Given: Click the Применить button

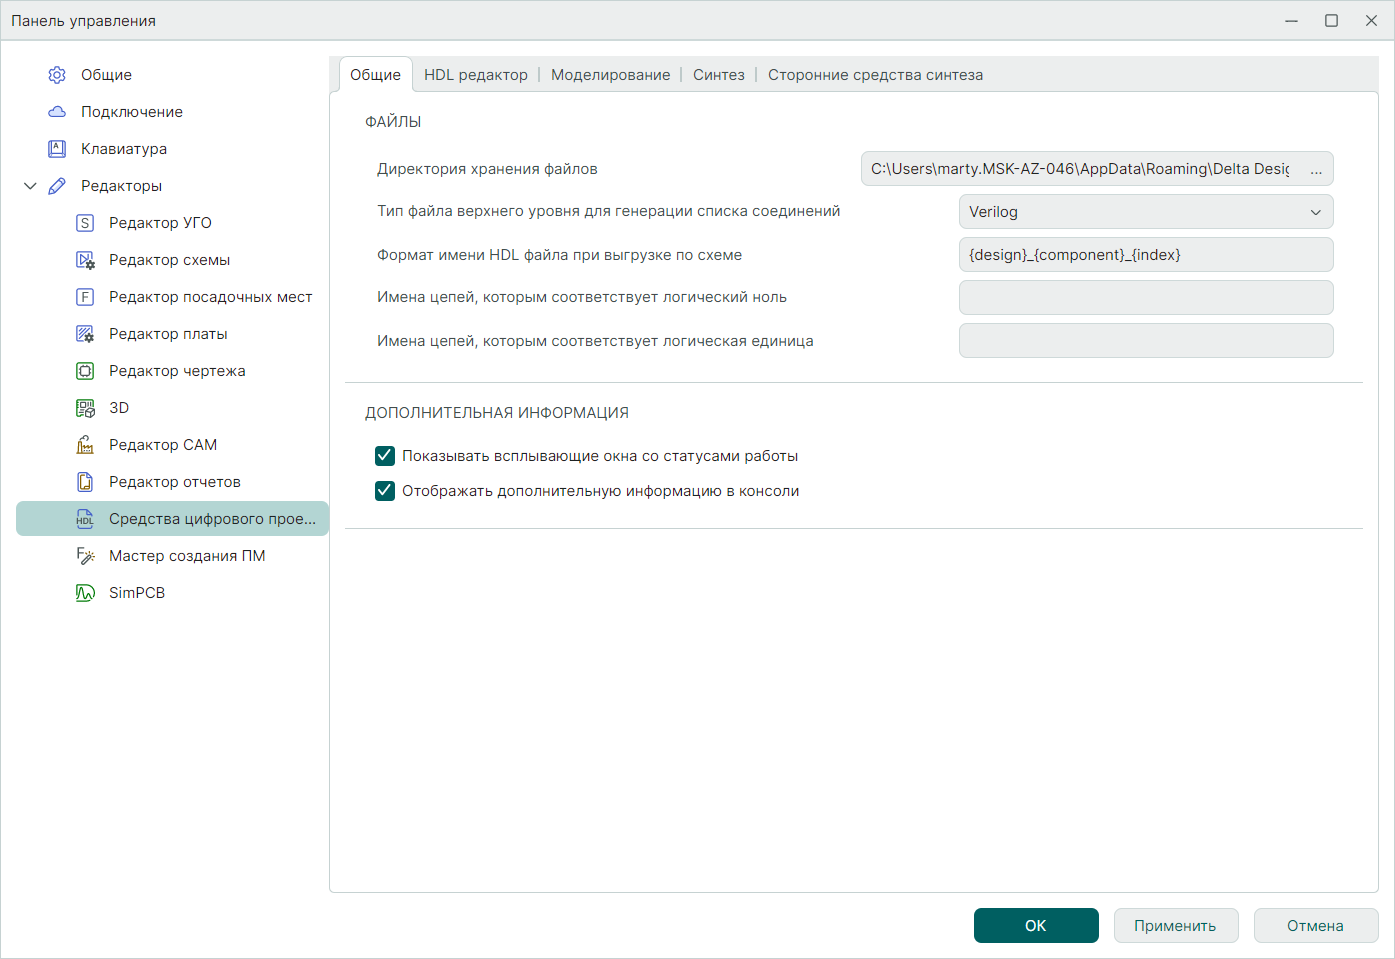Looking at the screenshot, I should point(1175,926).
